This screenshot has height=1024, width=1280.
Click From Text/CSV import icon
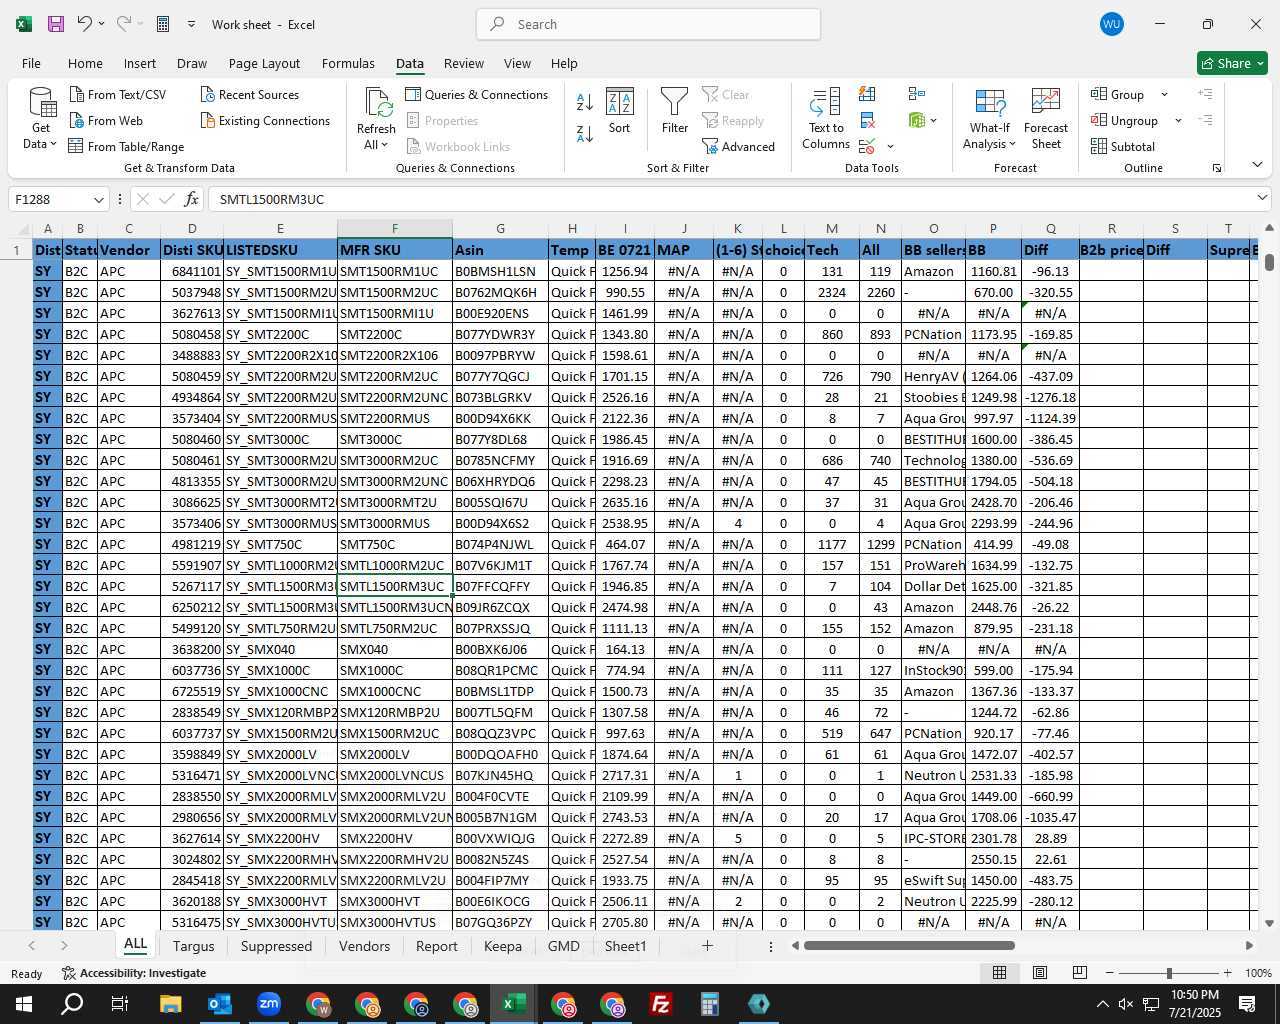[x=118, y=94]
